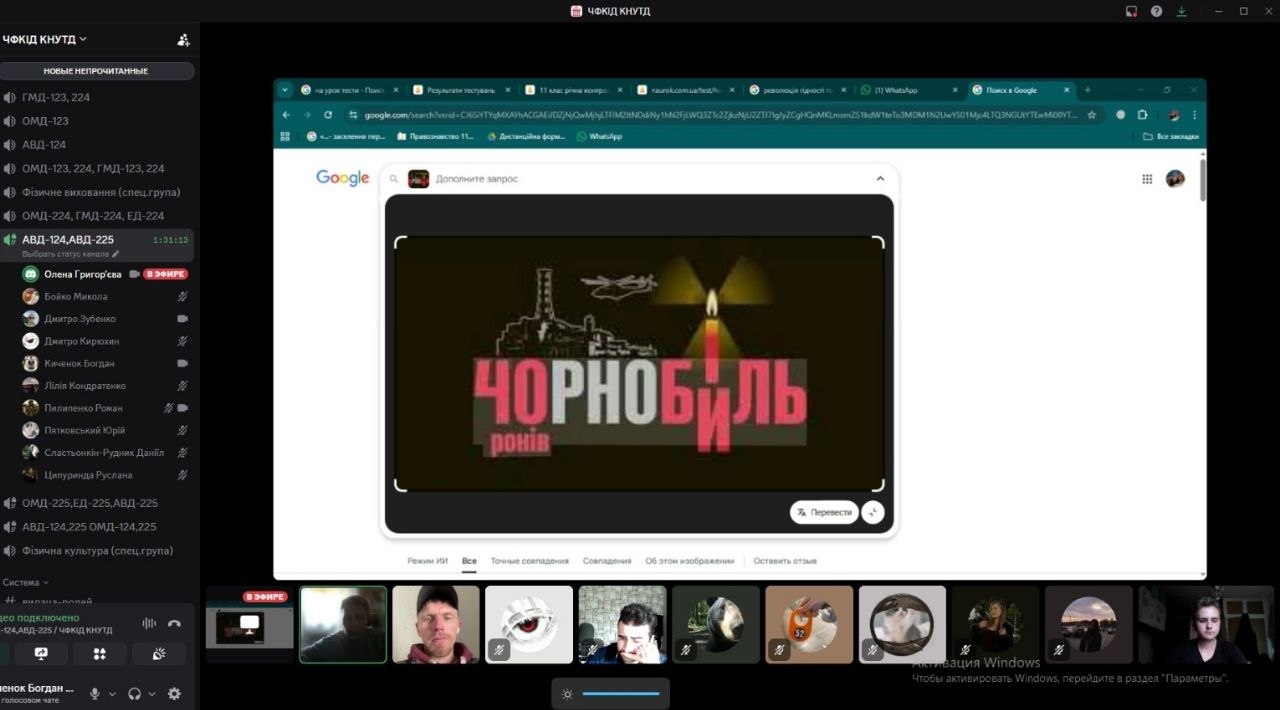Toggle microphone mute

[x=95, y=694]
